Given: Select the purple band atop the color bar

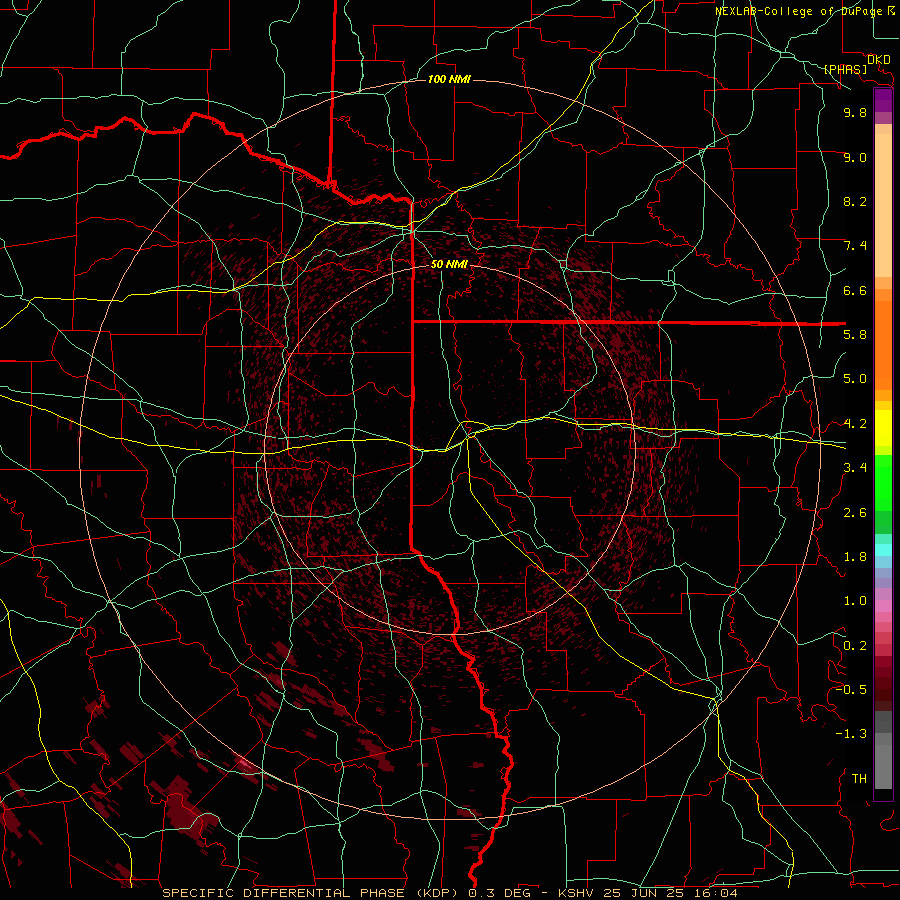Looking at the screenshot, I should pyautogui.click(x=883, y=100).
